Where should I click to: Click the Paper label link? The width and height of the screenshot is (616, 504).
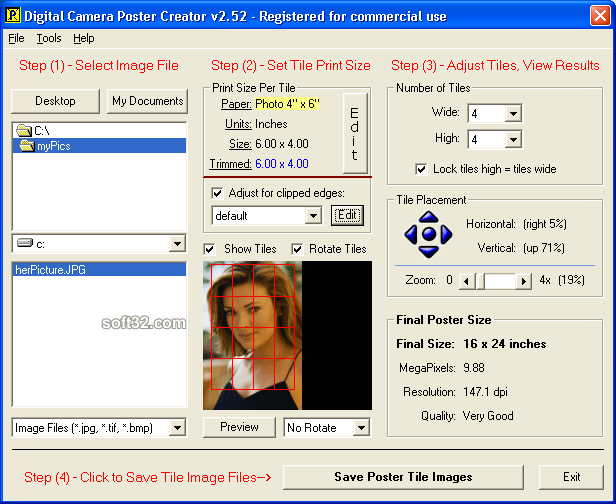(236, 104)
